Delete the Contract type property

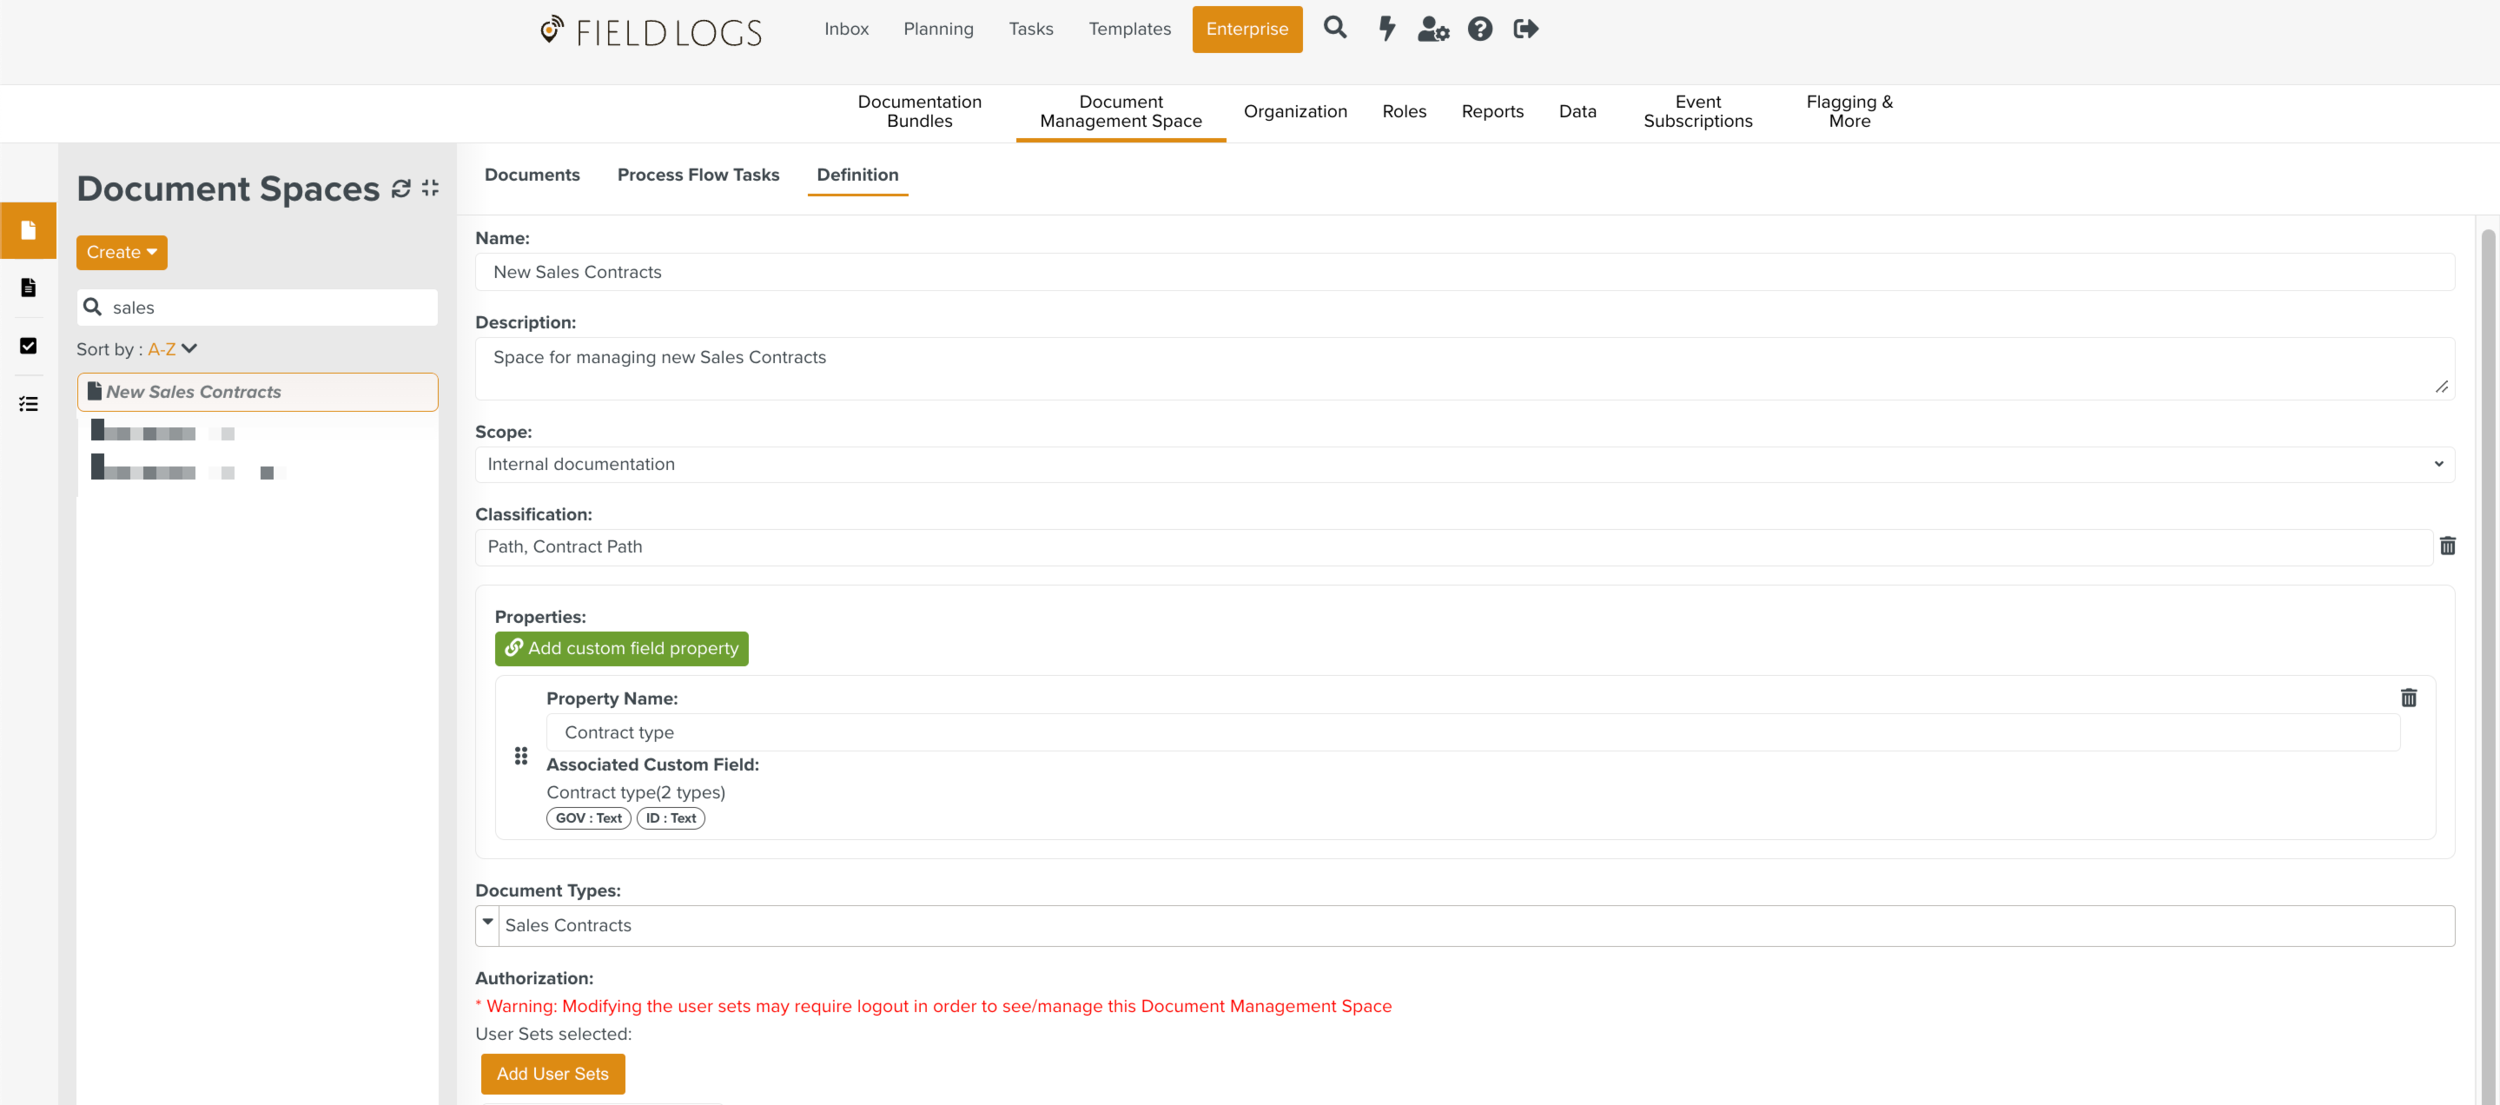2408,698
